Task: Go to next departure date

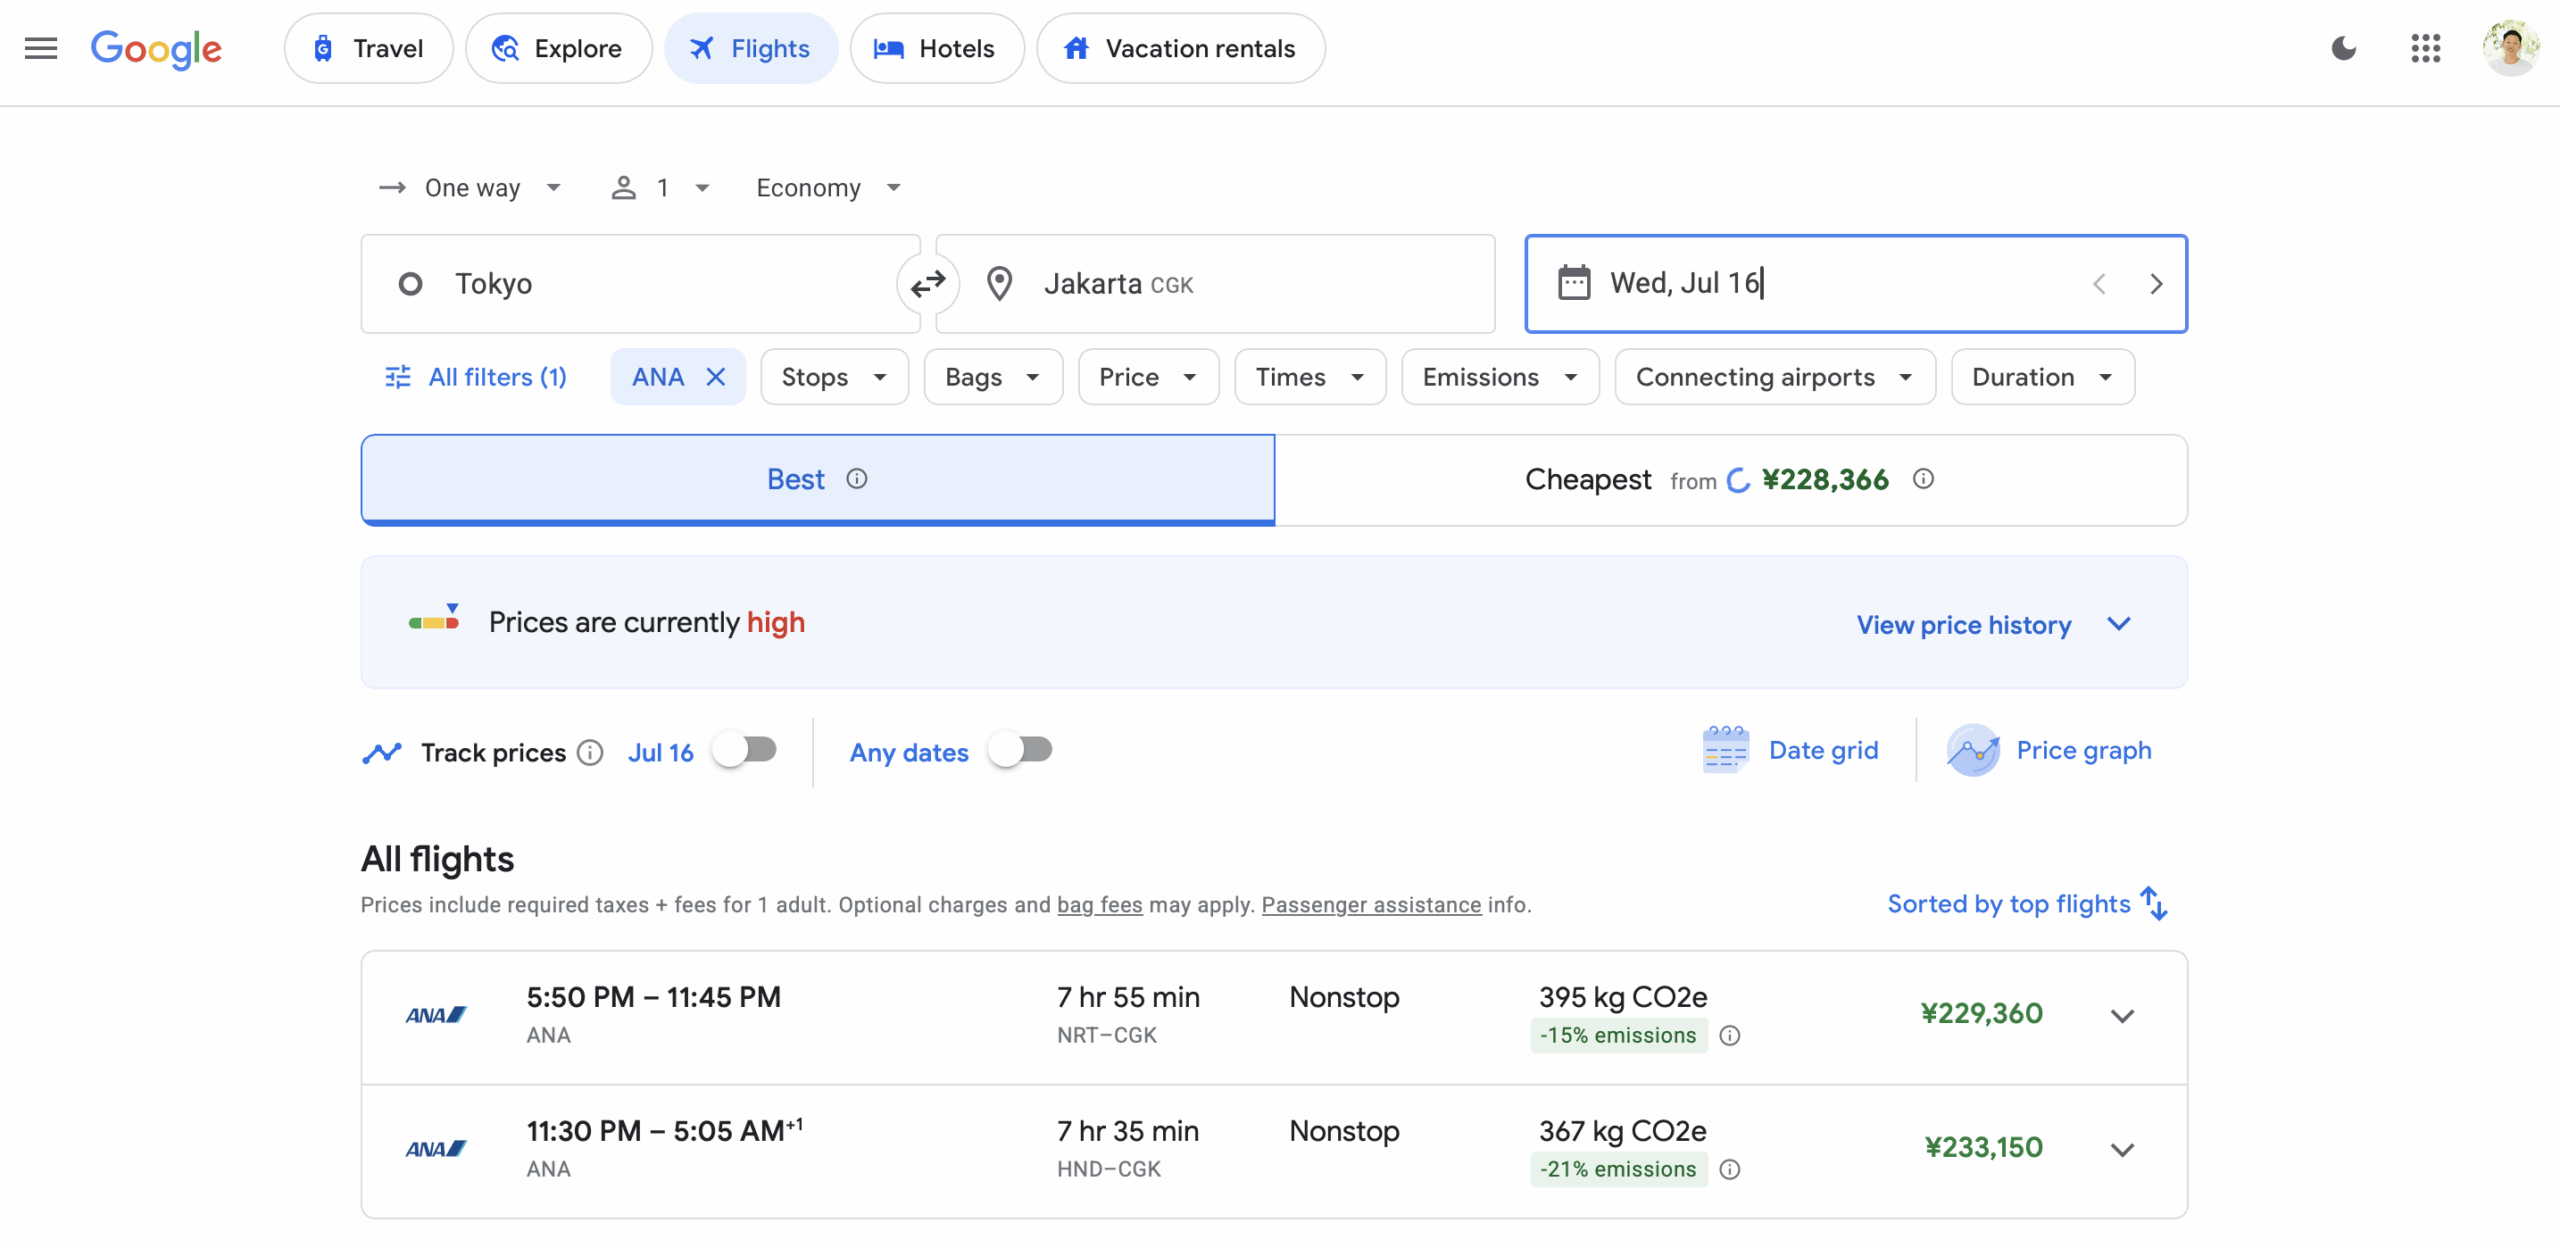Action: pyautogui.click(x=2156, y=284)
